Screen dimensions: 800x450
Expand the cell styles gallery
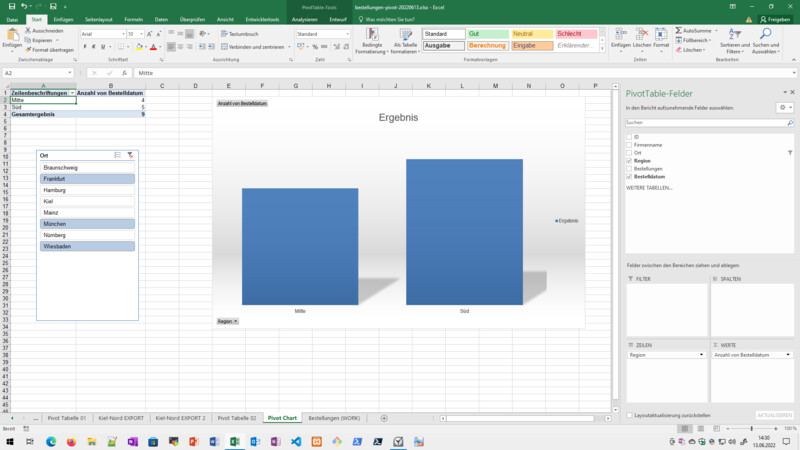click(x=602, y=50)
